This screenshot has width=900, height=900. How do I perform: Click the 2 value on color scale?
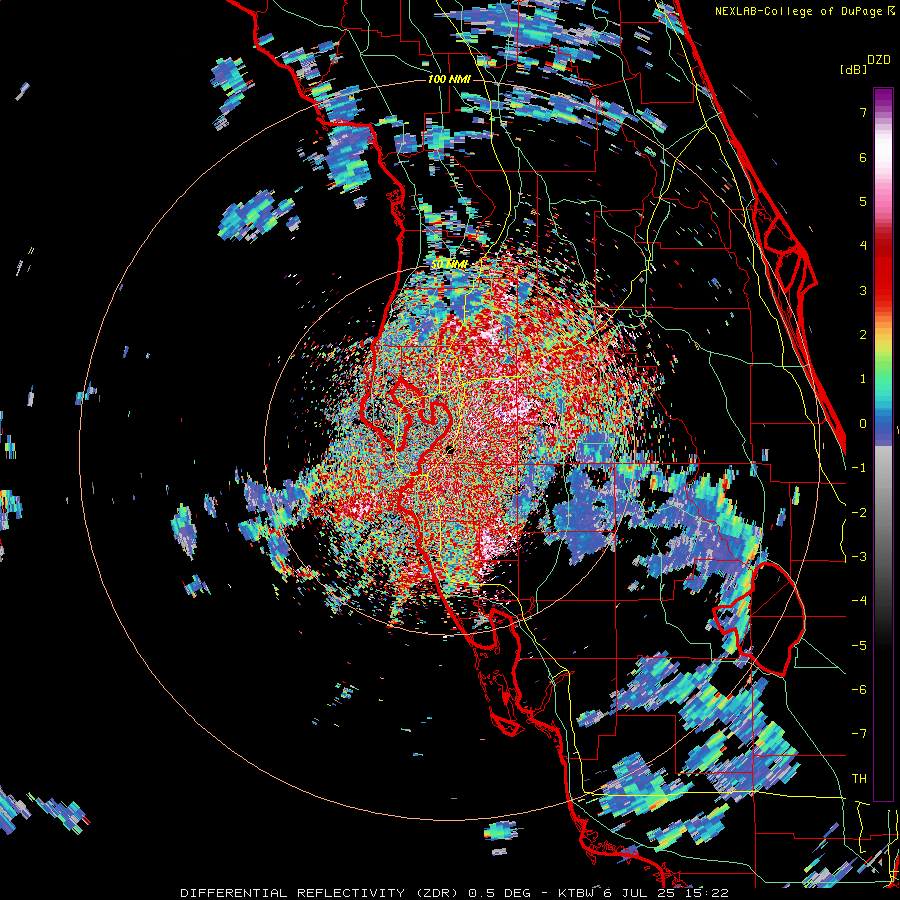863,335
